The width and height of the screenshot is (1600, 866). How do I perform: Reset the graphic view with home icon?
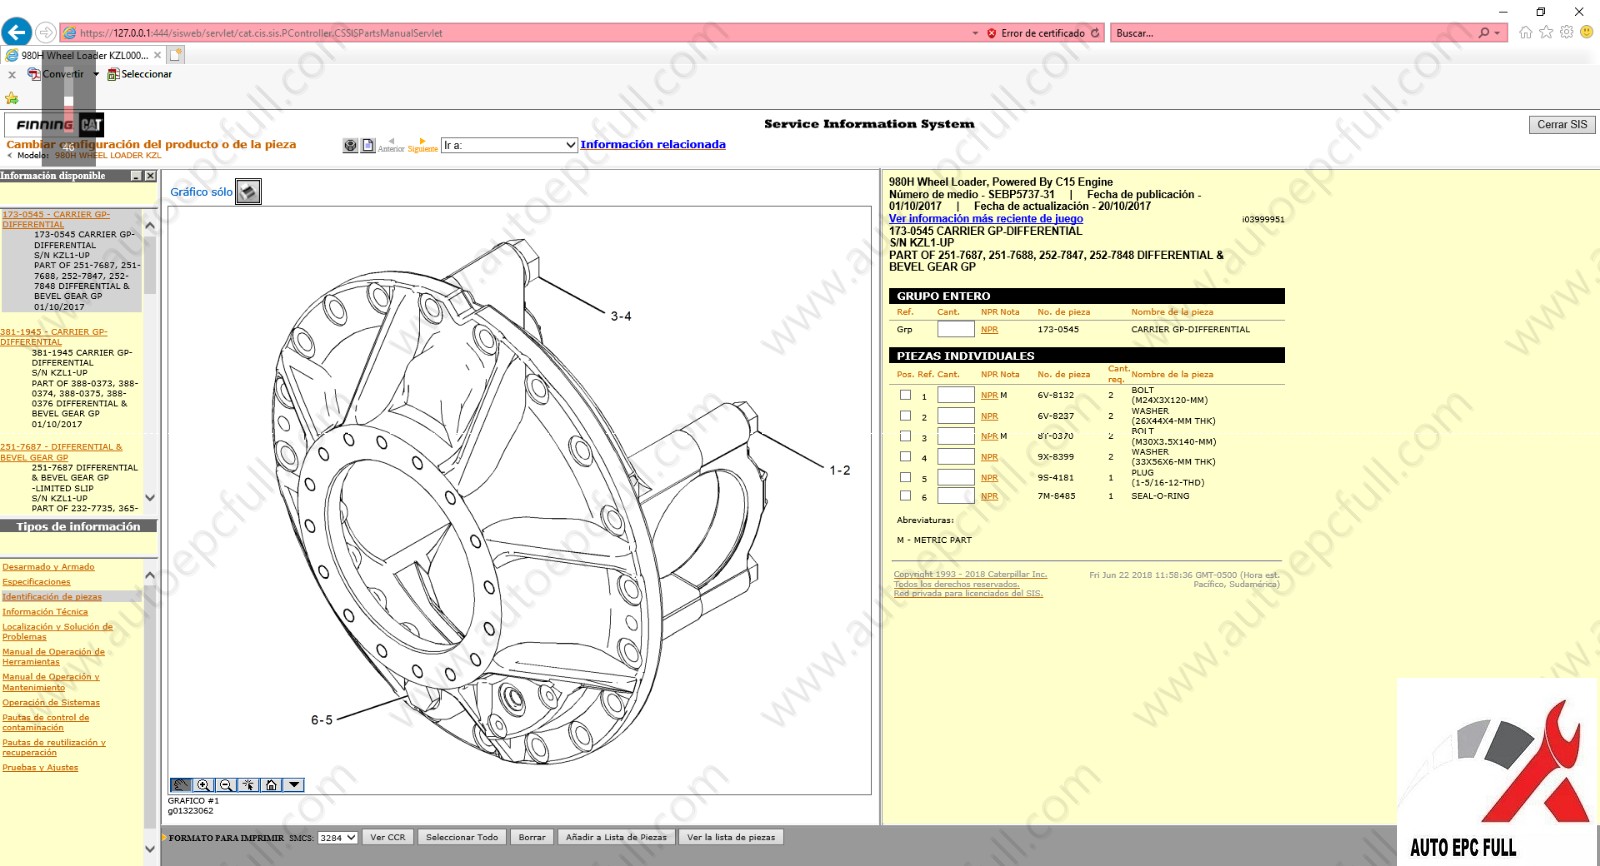coord(271,785)
